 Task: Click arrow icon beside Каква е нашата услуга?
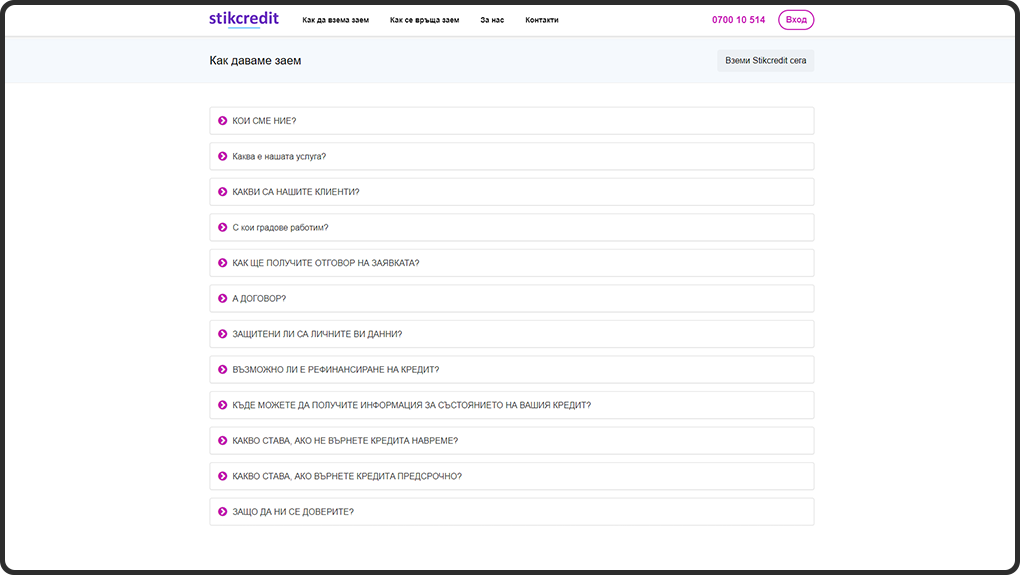tap(223, 156)
